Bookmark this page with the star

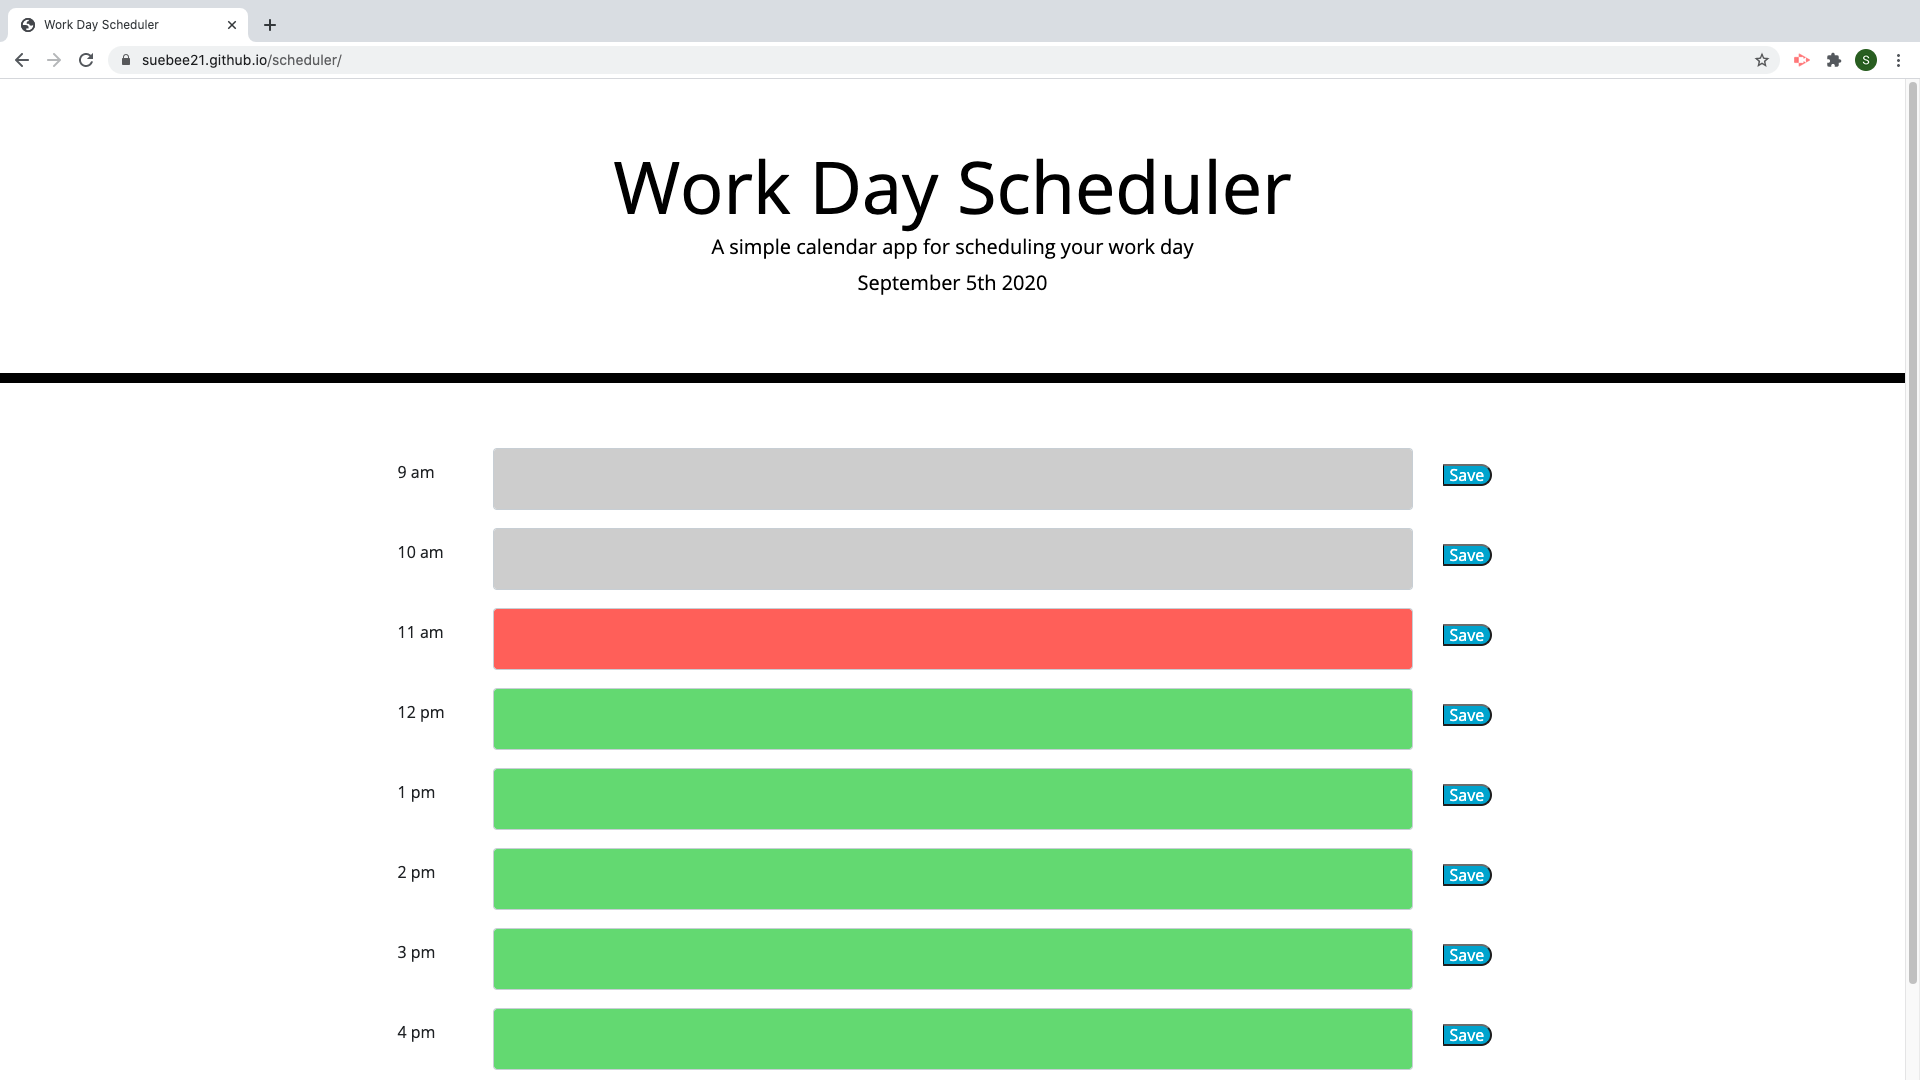(1761, 60)
